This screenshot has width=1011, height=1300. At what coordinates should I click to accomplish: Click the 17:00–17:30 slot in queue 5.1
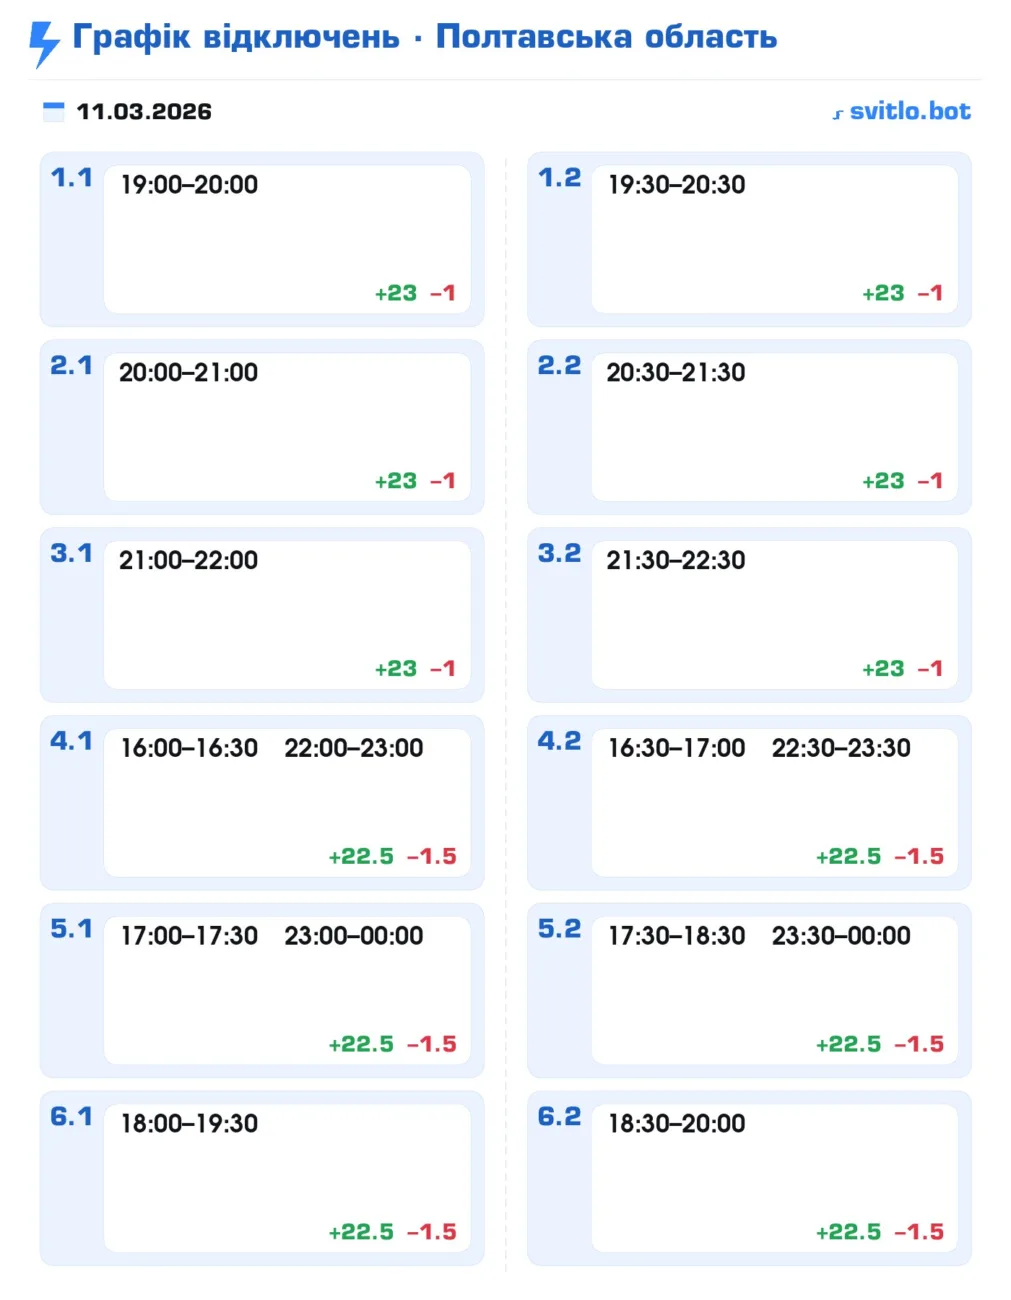pos(189,936)
